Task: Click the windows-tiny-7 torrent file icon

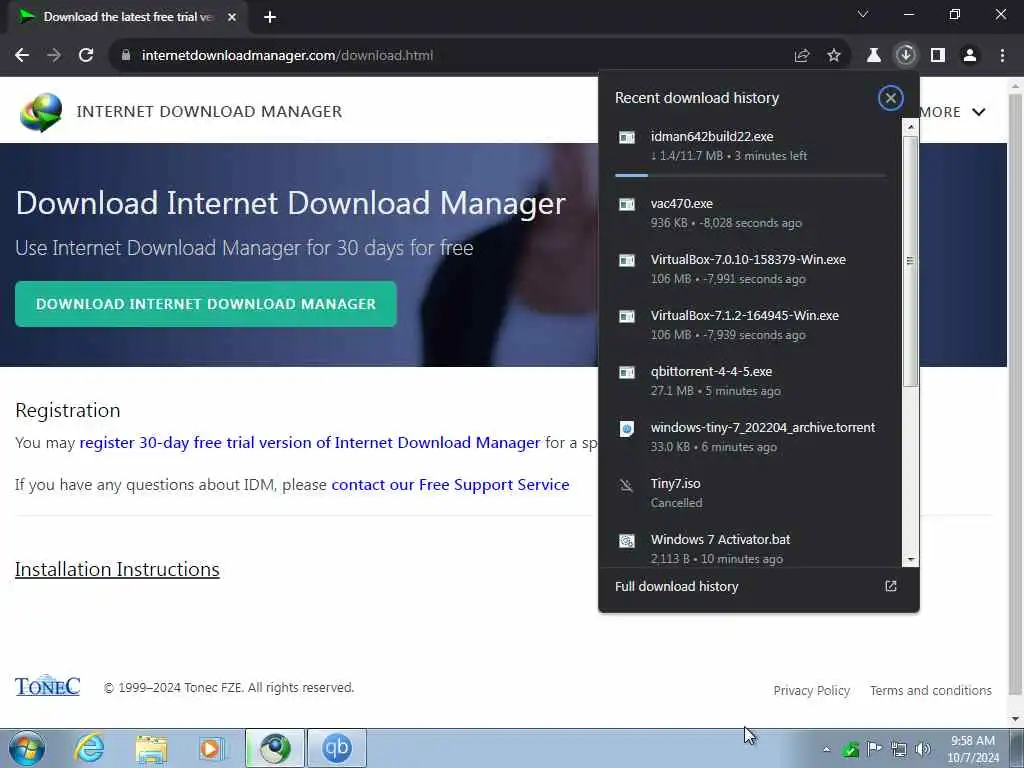Action: point(626,428)
